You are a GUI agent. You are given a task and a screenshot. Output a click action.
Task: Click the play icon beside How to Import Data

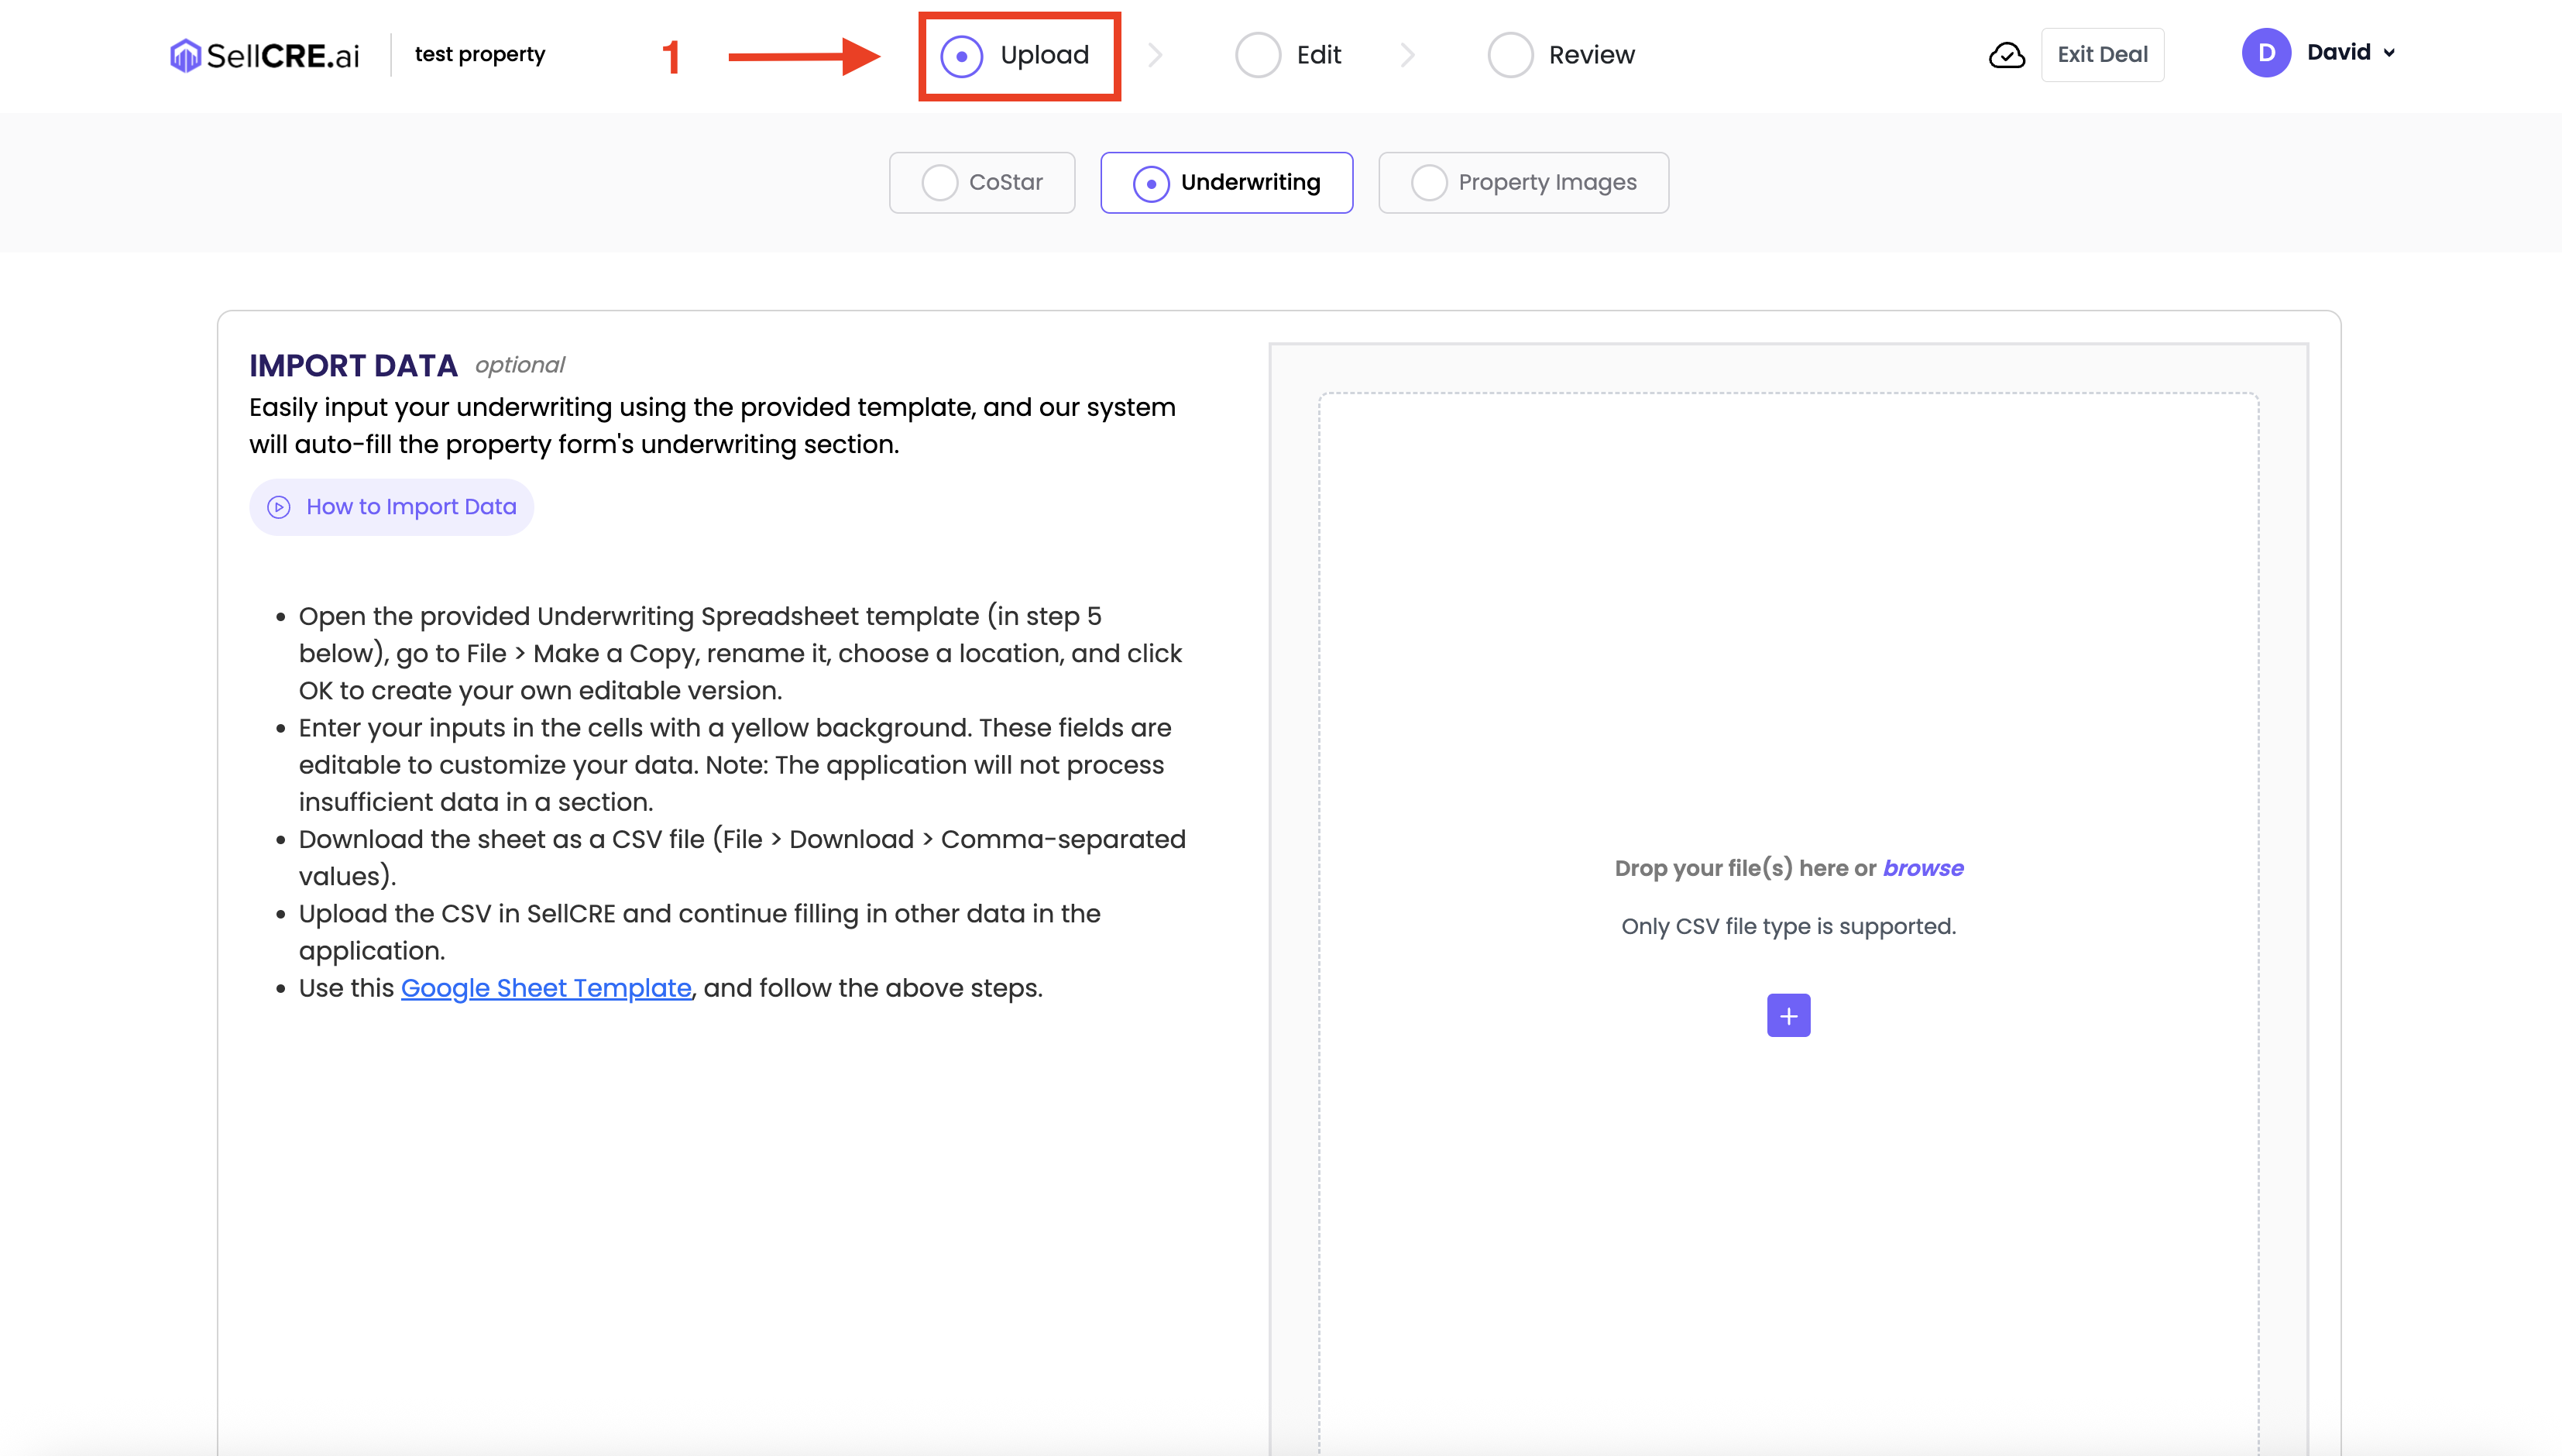click(279, 507)
